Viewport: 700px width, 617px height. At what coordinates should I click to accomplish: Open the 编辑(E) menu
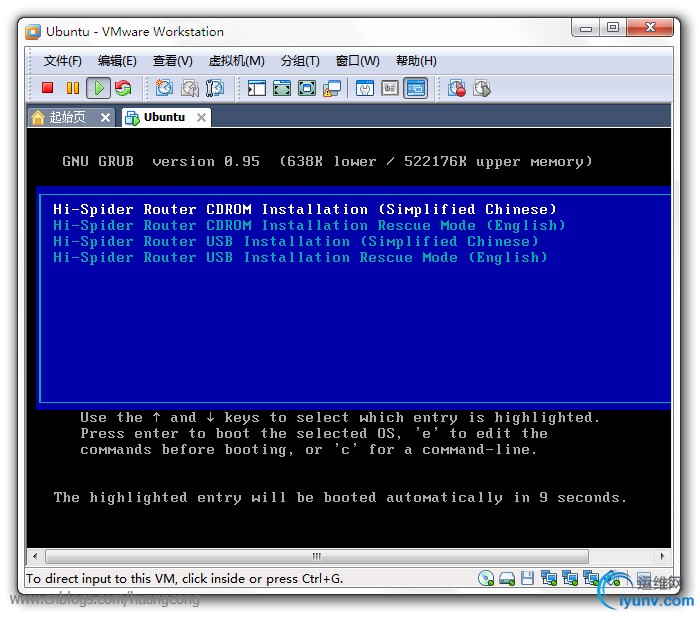[x=117, y=61]
